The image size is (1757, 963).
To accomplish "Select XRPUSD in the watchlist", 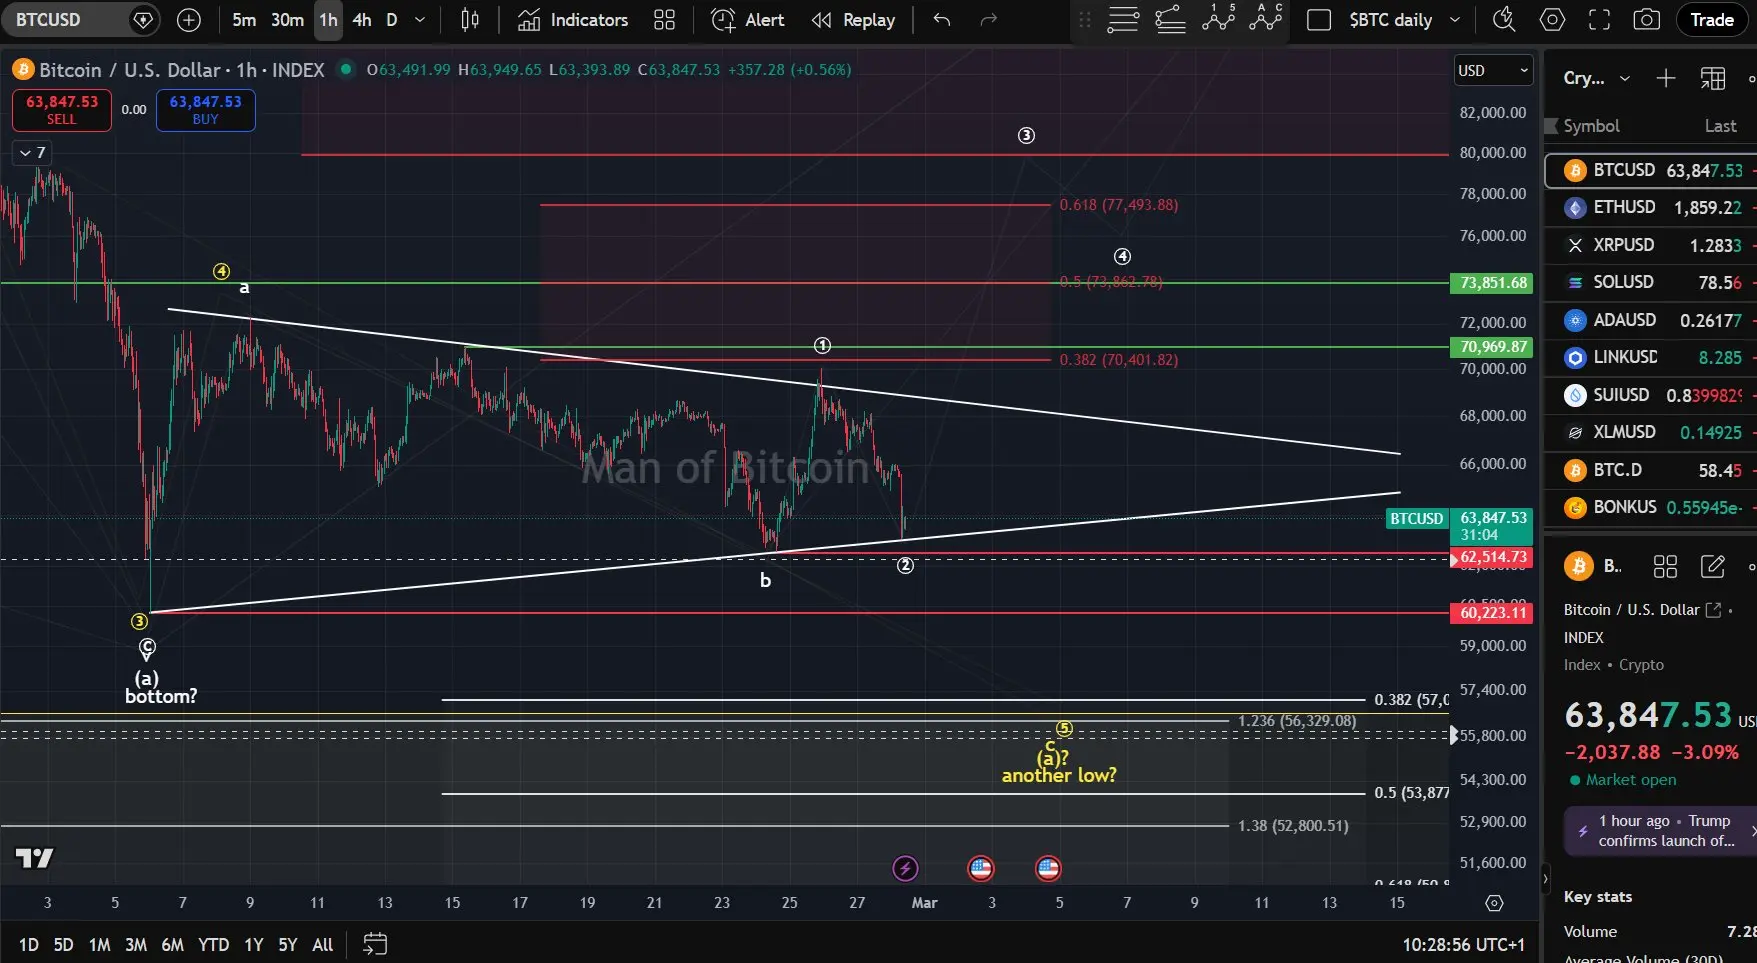I will click(x=1651, y=245).
